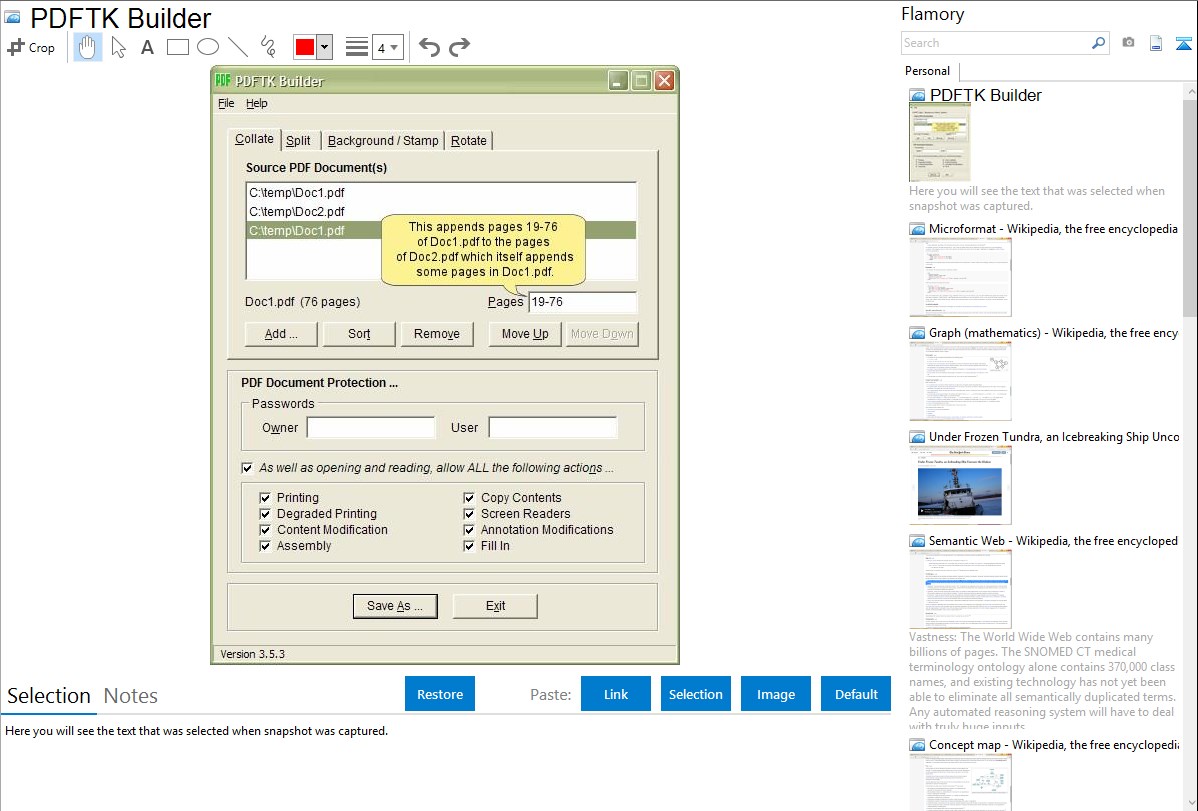Toggle allow ALL the following actions checkbox

pyautogui.click(x=248, y=468)
